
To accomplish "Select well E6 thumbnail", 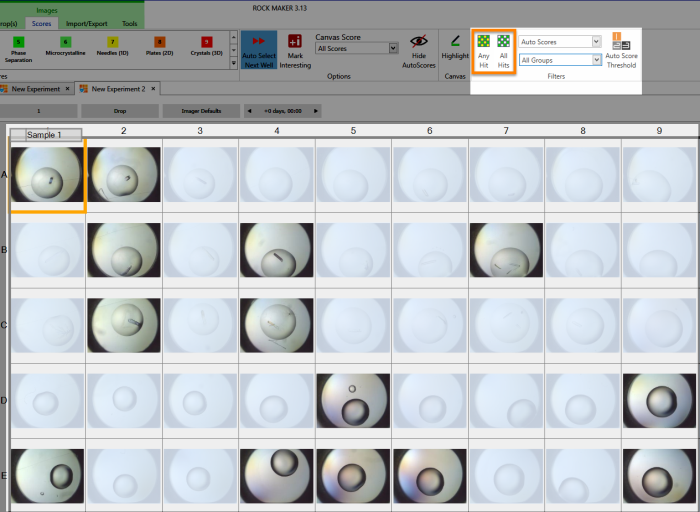I will click(x=430, y=476).
